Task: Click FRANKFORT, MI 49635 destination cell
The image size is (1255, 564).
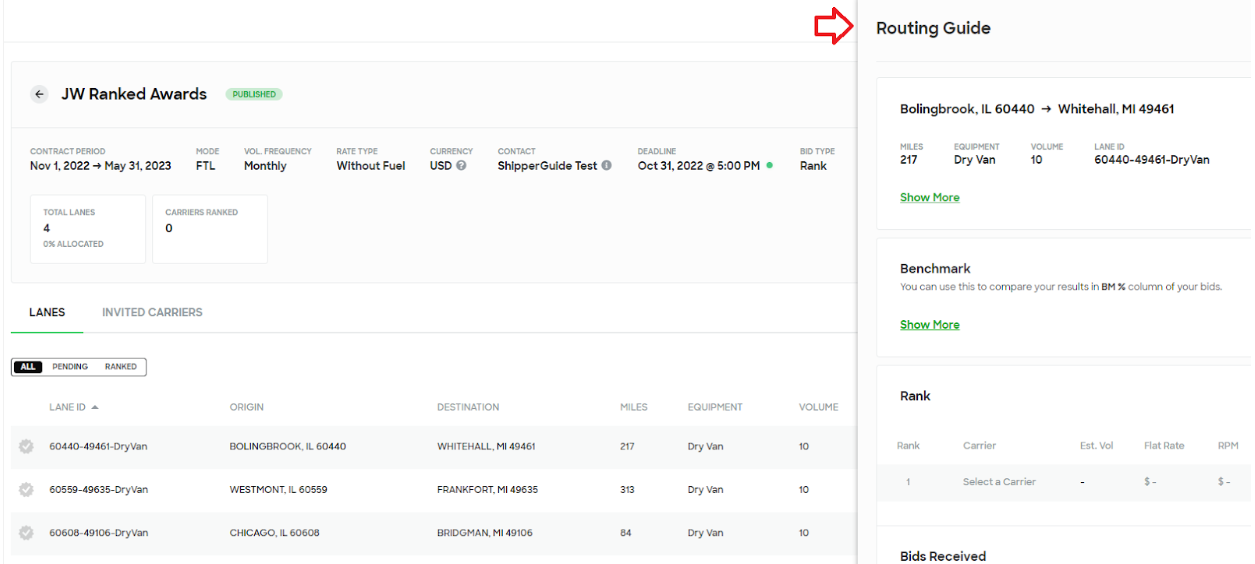Action: click(487, 490)
